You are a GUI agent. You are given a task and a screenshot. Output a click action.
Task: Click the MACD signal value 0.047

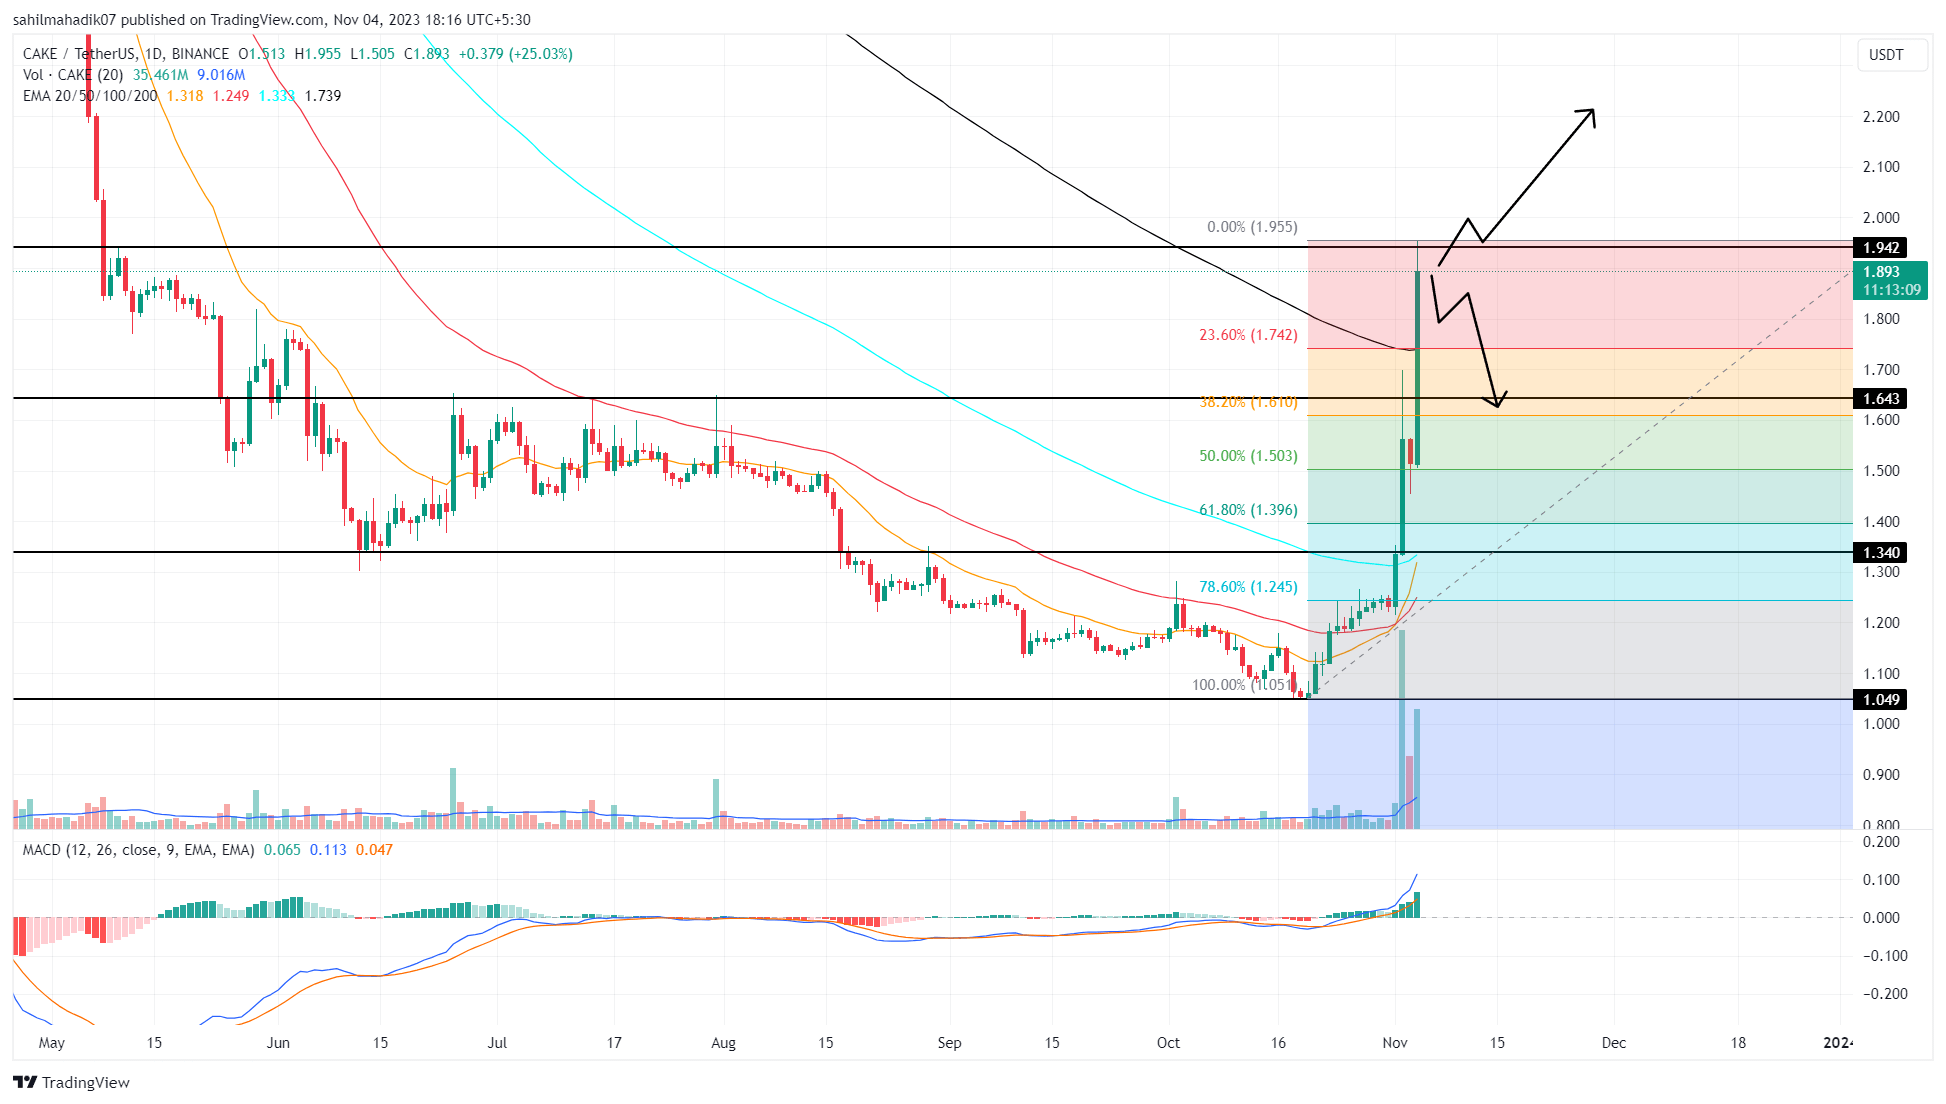[374, 850]
